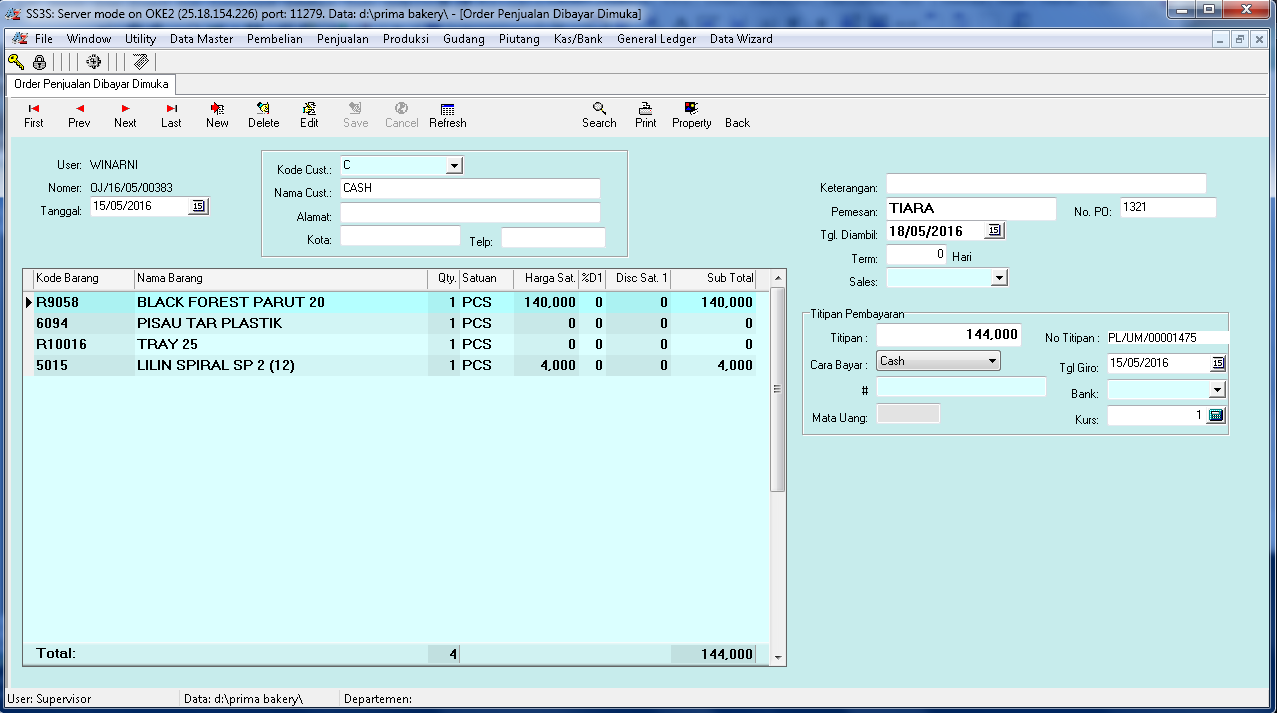Screen dimensions: 1277x713
Task: Go to Prev record
Action: click(x=79, y=115)
